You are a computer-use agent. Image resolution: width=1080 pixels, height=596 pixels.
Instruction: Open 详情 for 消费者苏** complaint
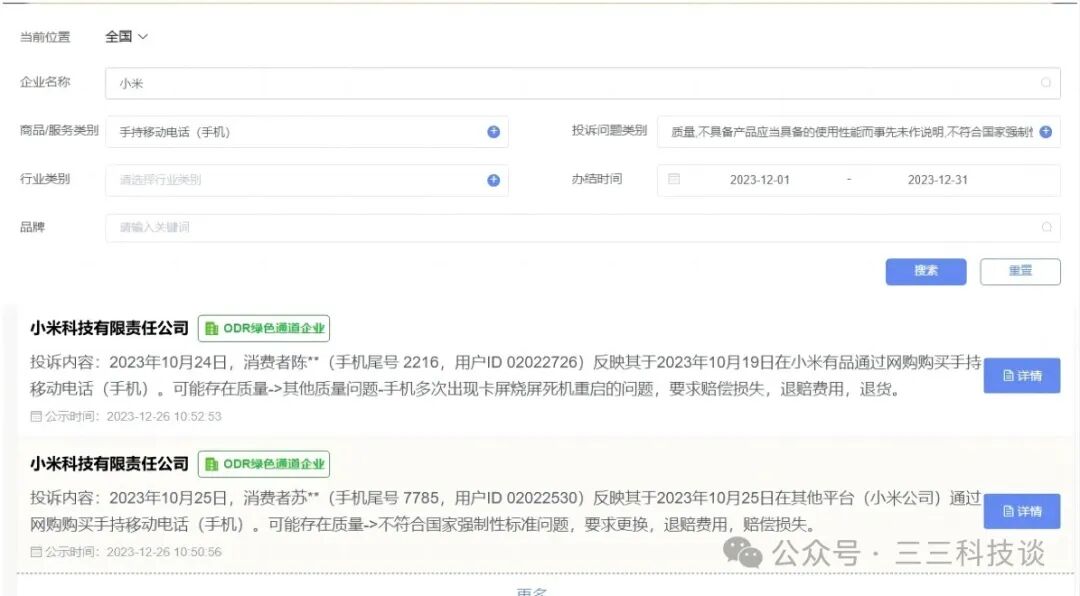pos(1021,511)
